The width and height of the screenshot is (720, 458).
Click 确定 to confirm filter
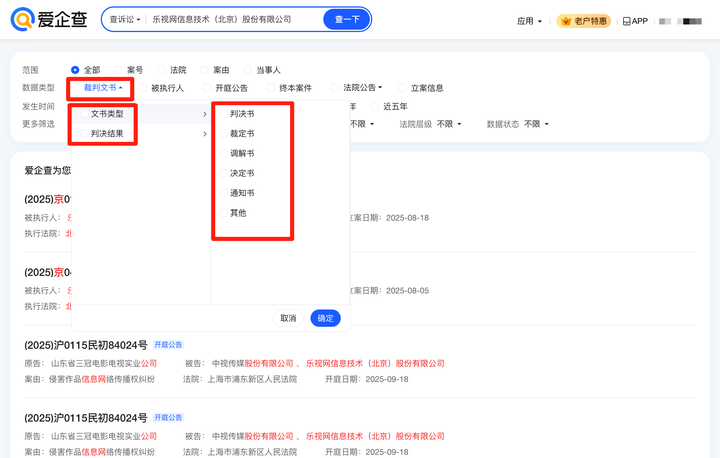326,318
